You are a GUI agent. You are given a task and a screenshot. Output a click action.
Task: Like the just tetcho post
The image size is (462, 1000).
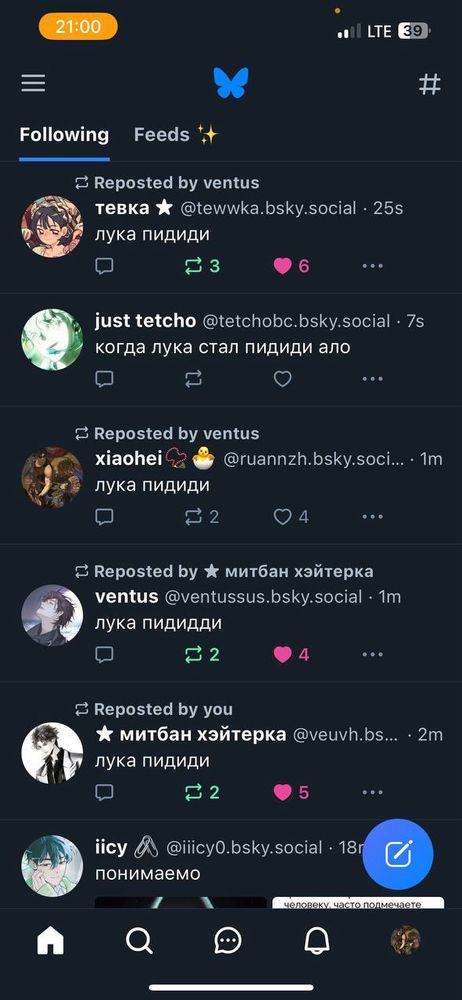(282, 379)
